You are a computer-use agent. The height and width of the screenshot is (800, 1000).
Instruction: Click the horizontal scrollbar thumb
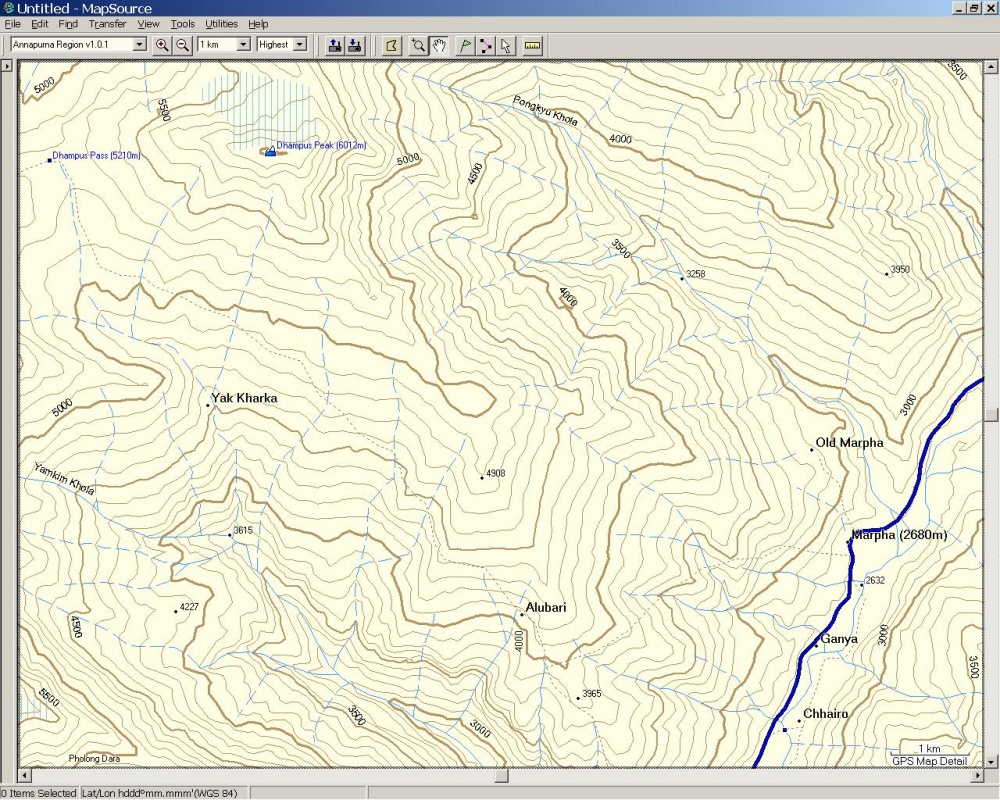coord(502,775)
